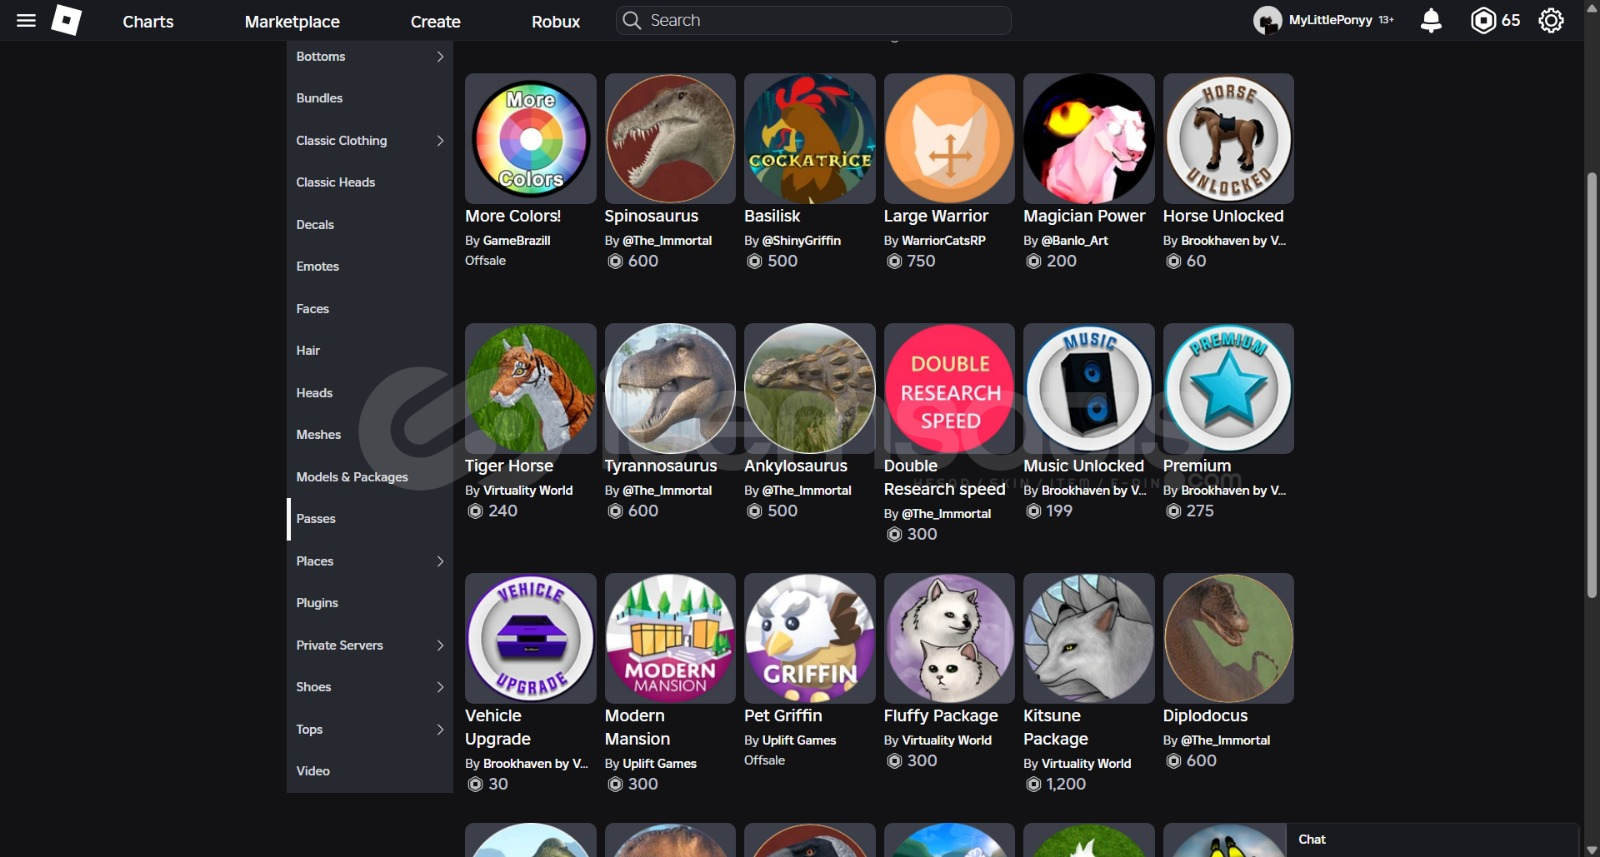Expand the Bottoms category chevron
The image size is (1600, 857).
click(x=440, y=57)
